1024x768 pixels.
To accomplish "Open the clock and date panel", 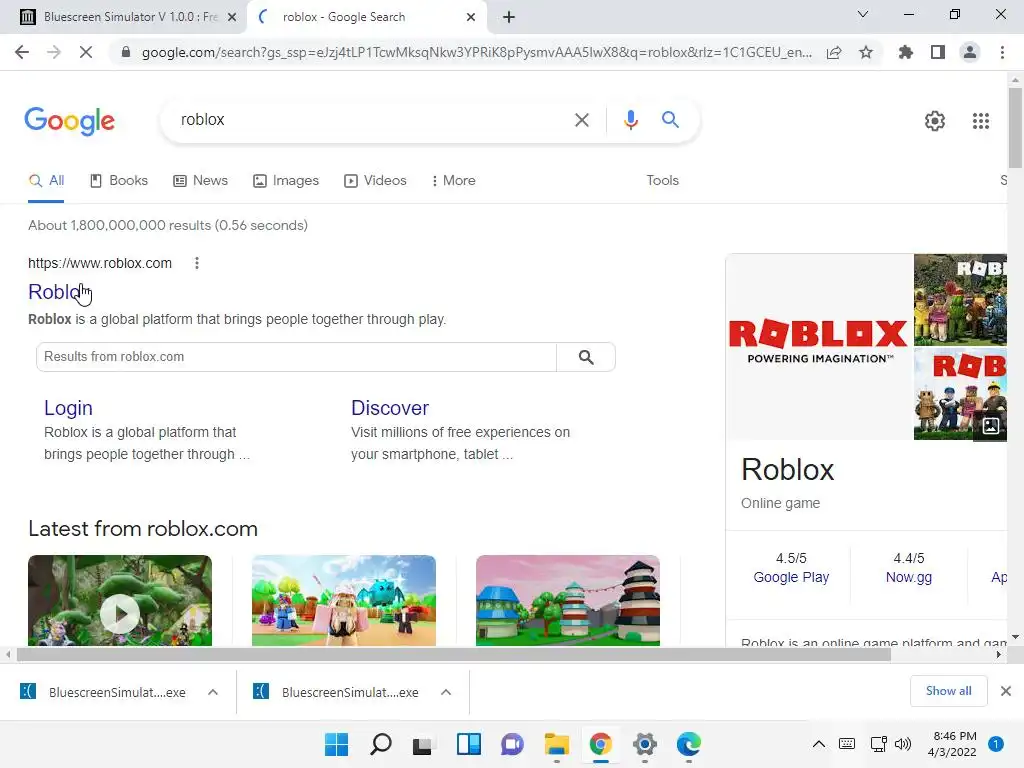I will pos(952,744).
